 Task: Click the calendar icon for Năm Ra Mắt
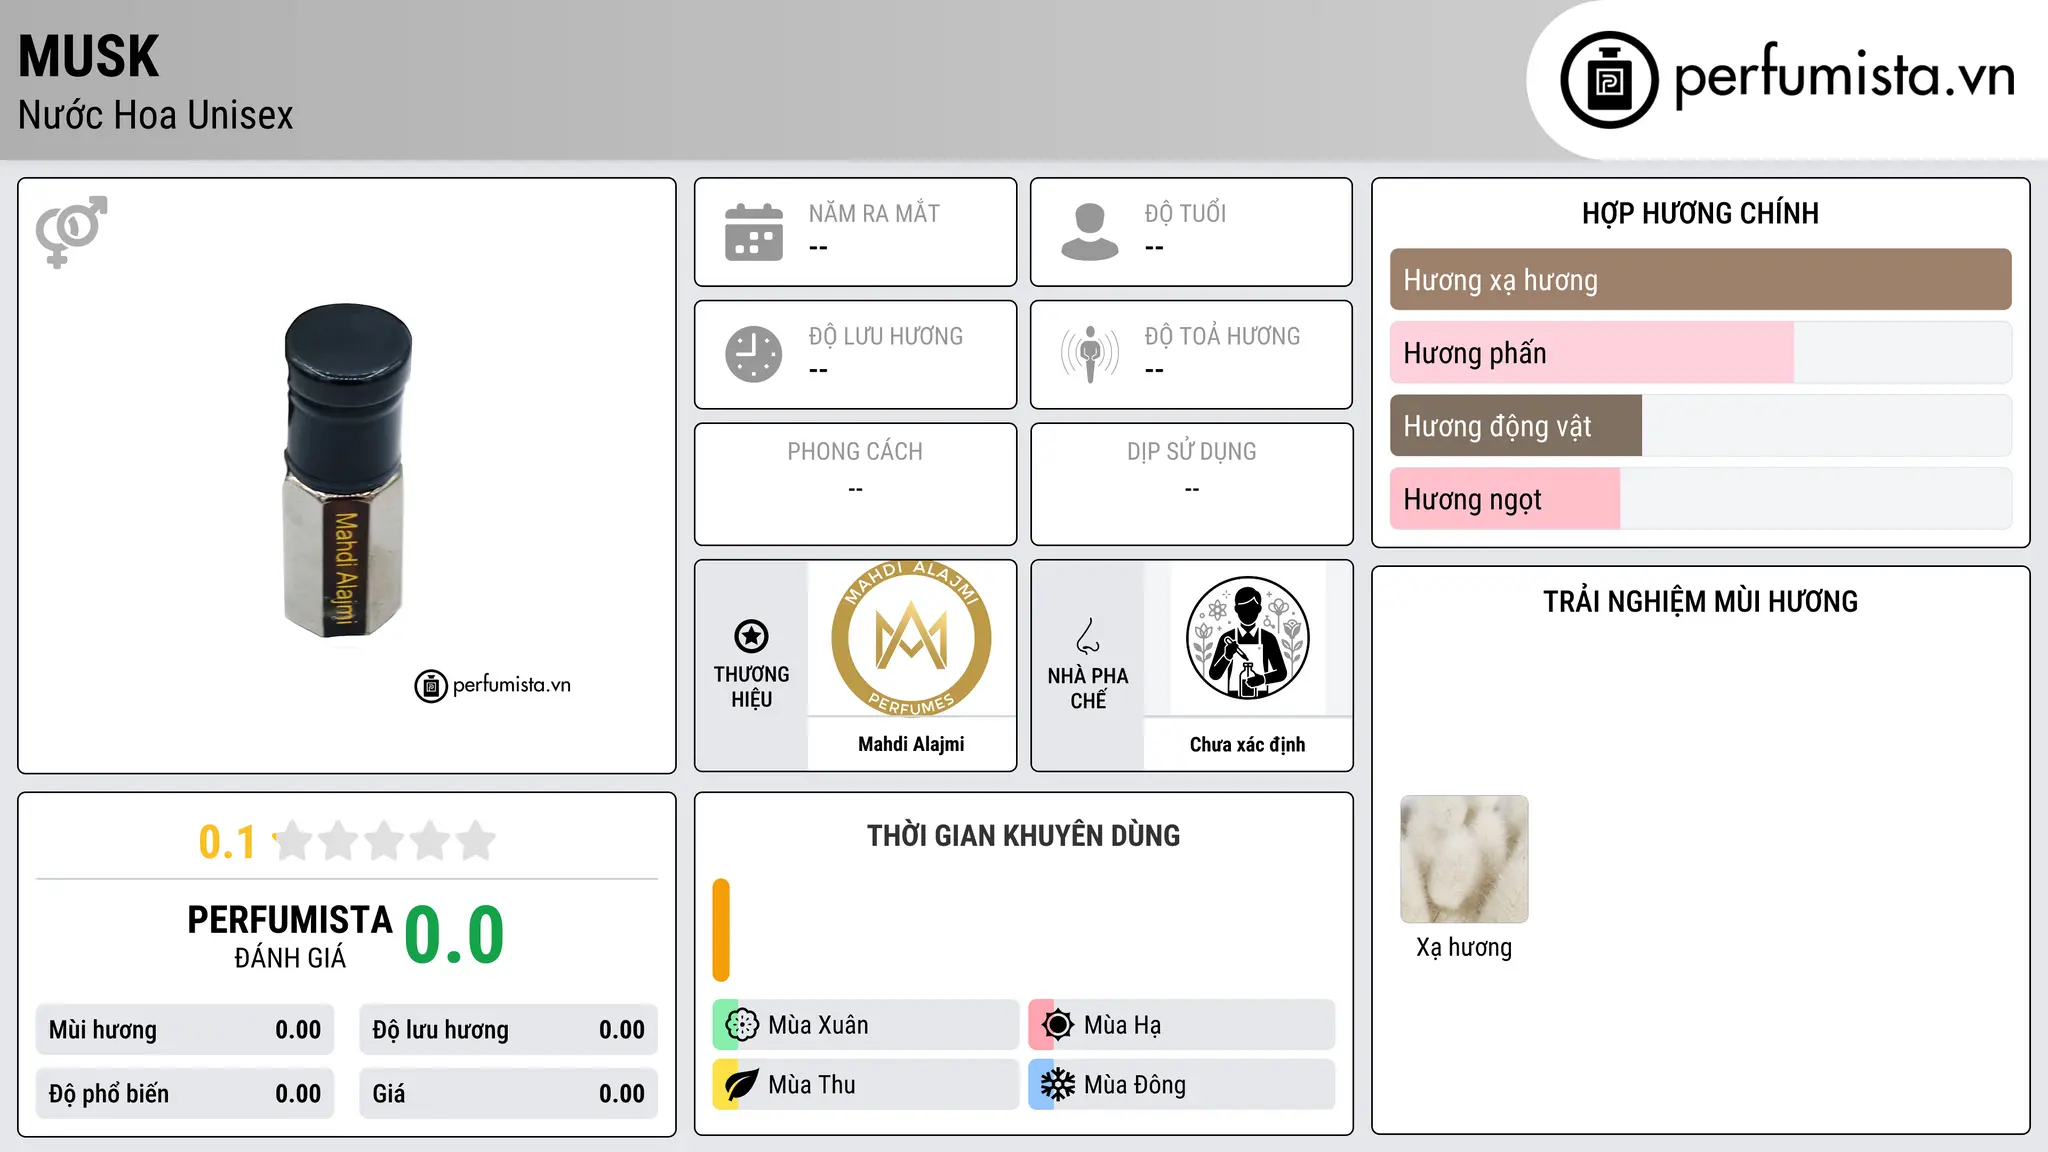(x=754, y=232)
